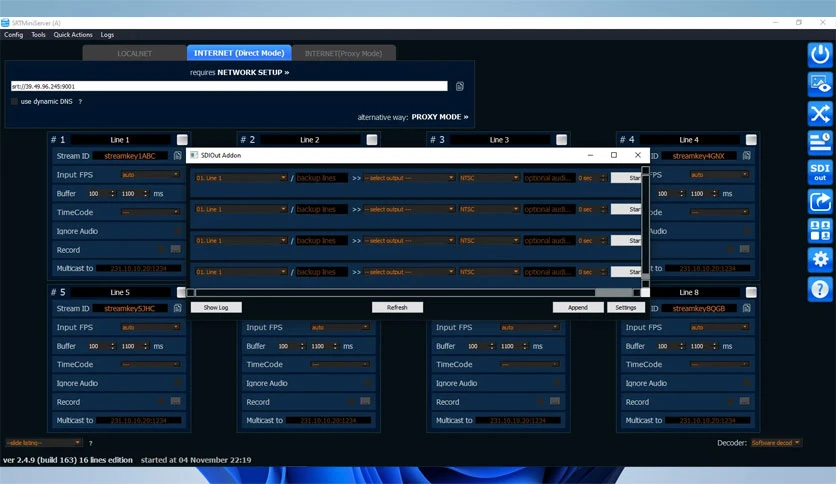
Task: Open the TimeCode dropdown for Line 5
Action: point(150,365)
